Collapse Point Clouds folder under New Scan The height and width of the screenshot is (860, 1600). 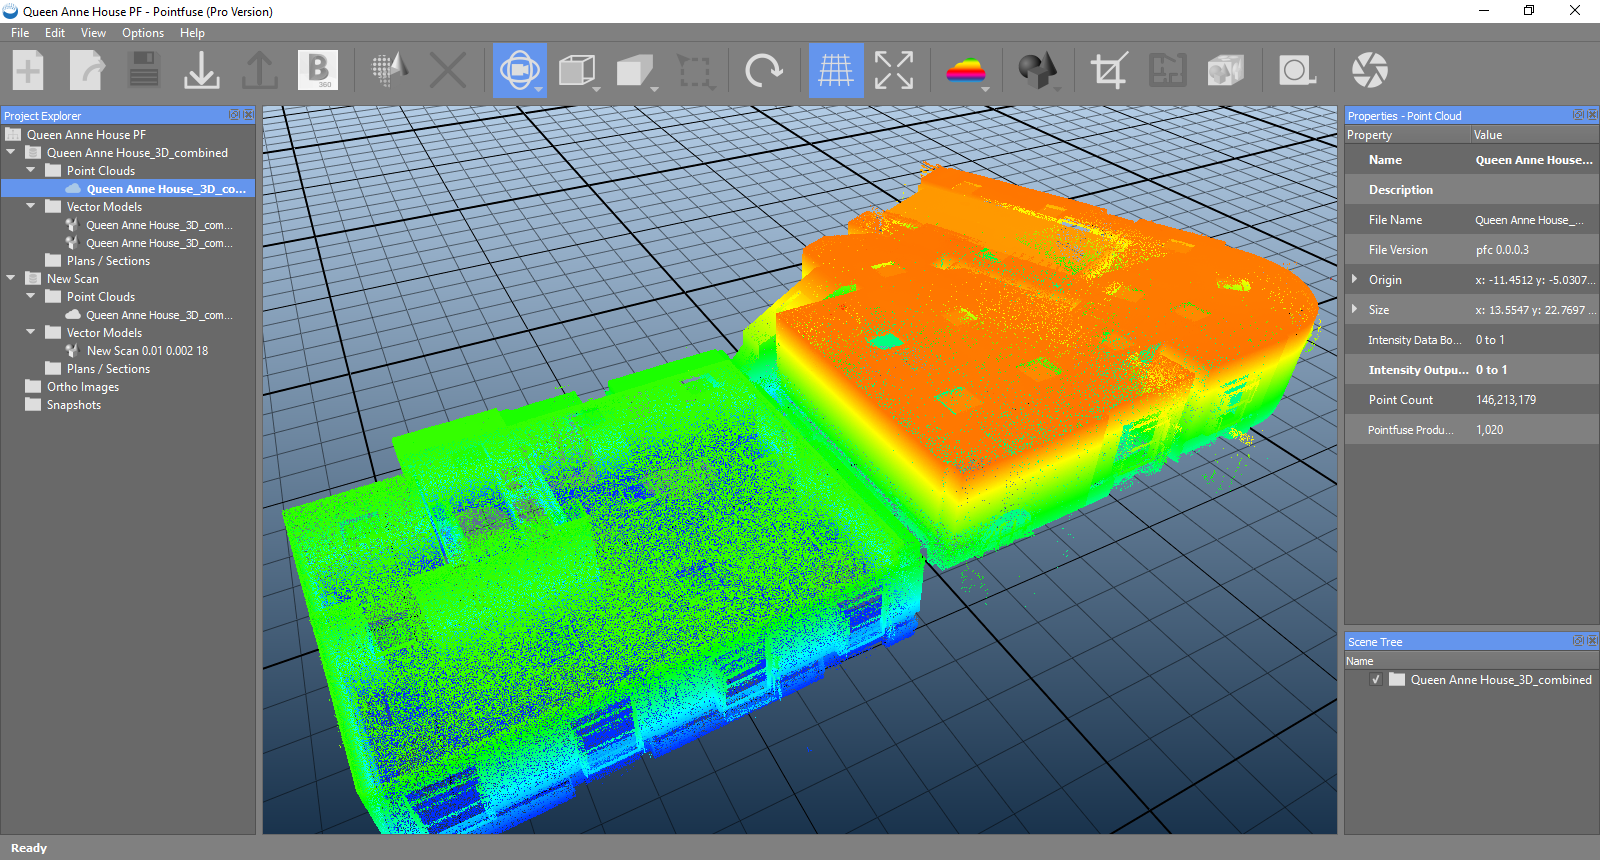(31, 296)
